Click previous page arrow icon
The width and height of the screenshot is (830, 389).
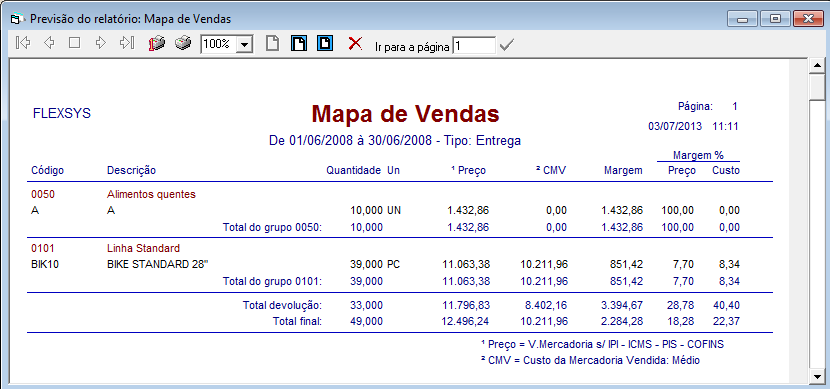pyautogui.click(x=49, y=43)
